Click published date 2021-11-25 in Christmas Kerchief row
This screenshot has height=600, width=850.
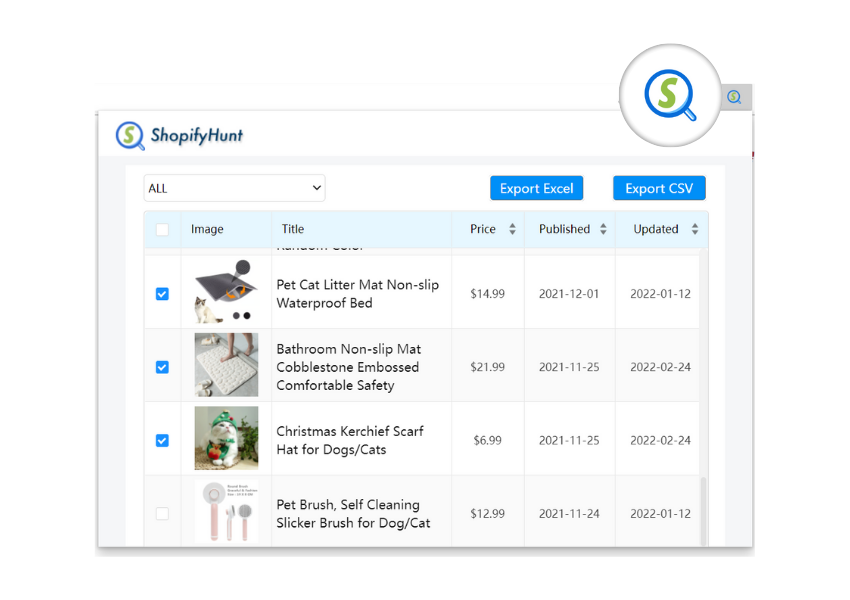click(569, 440)
